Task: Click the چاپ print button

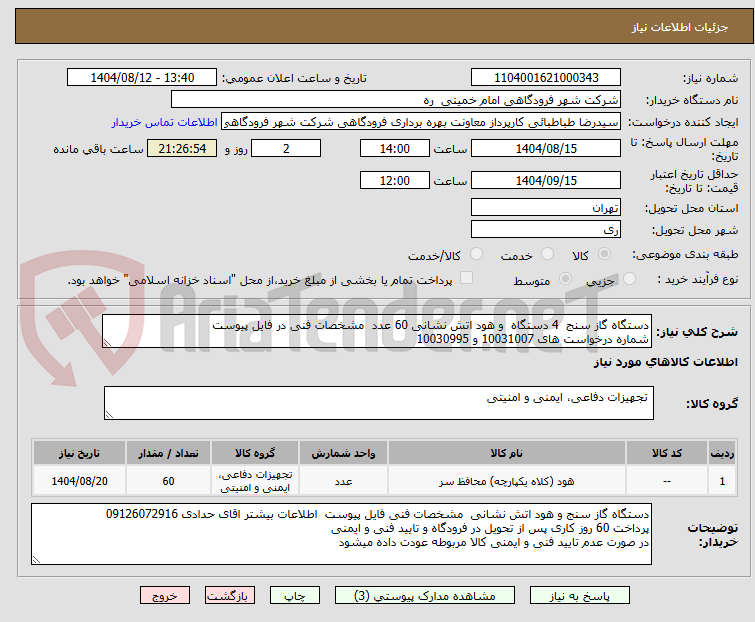Action: coord(295,596)
